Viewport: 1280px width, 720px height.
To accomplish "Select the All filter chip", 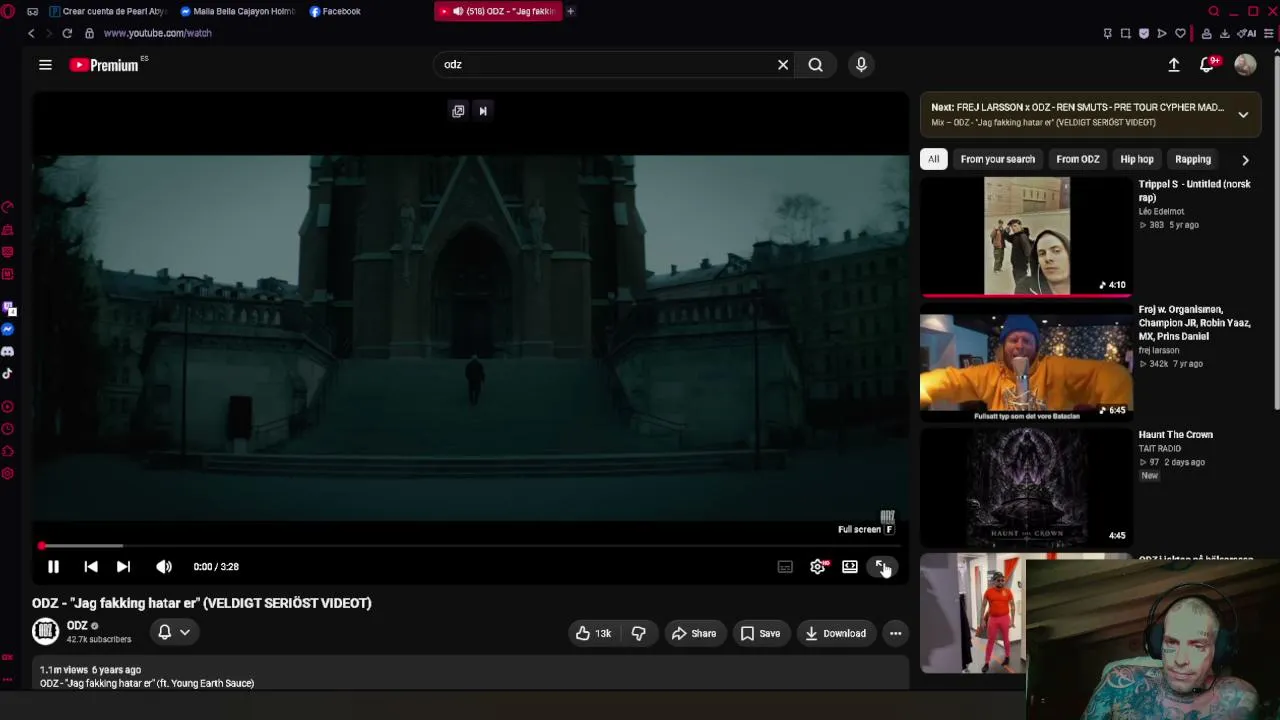I will tap(933, 159).
